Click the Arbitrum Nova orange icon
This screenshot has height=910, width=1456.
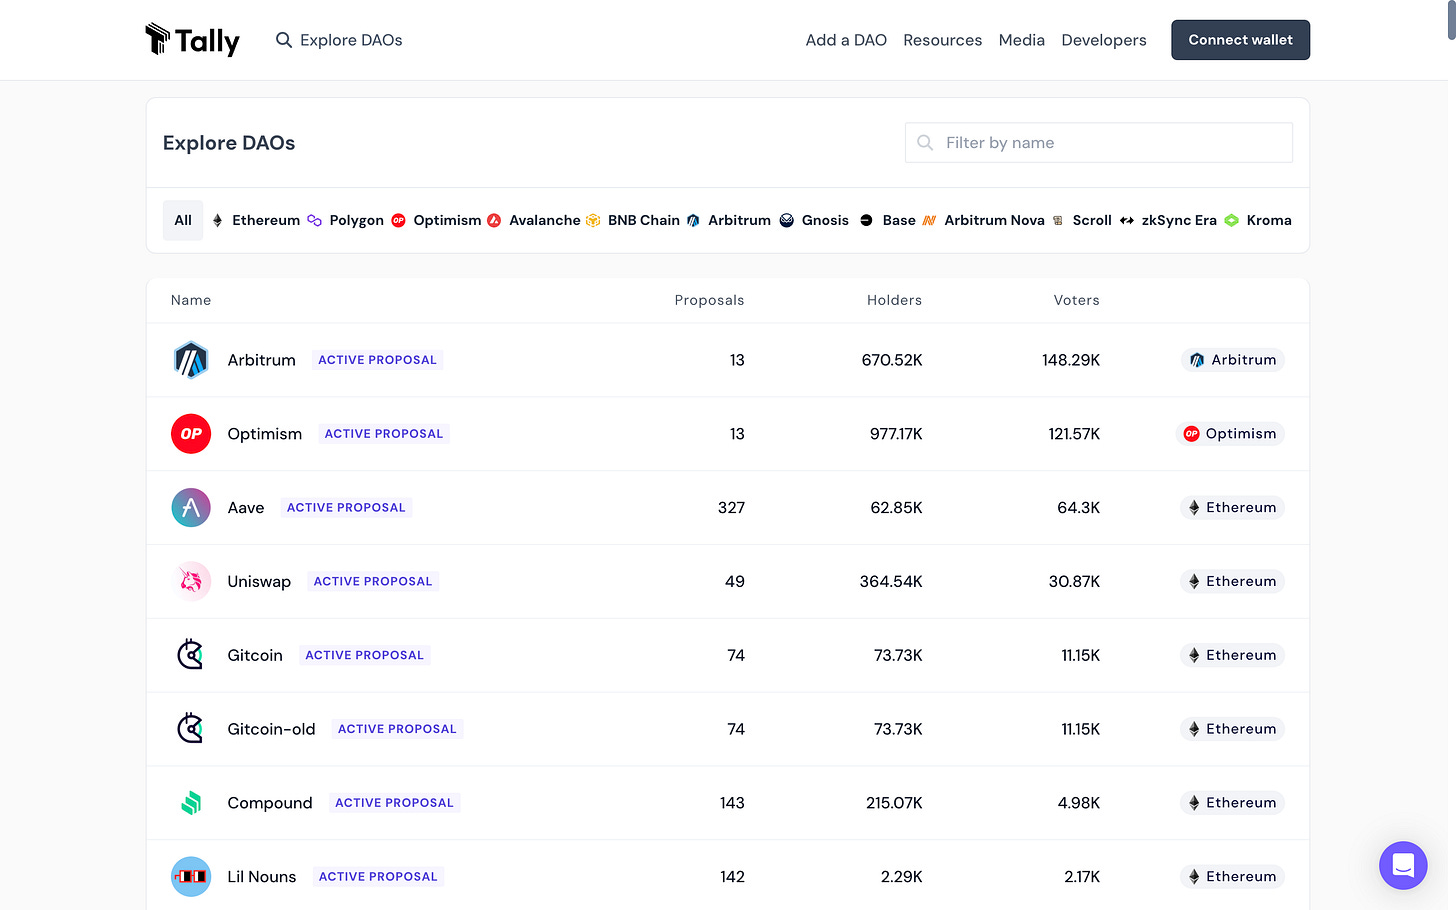click(929, 220)
